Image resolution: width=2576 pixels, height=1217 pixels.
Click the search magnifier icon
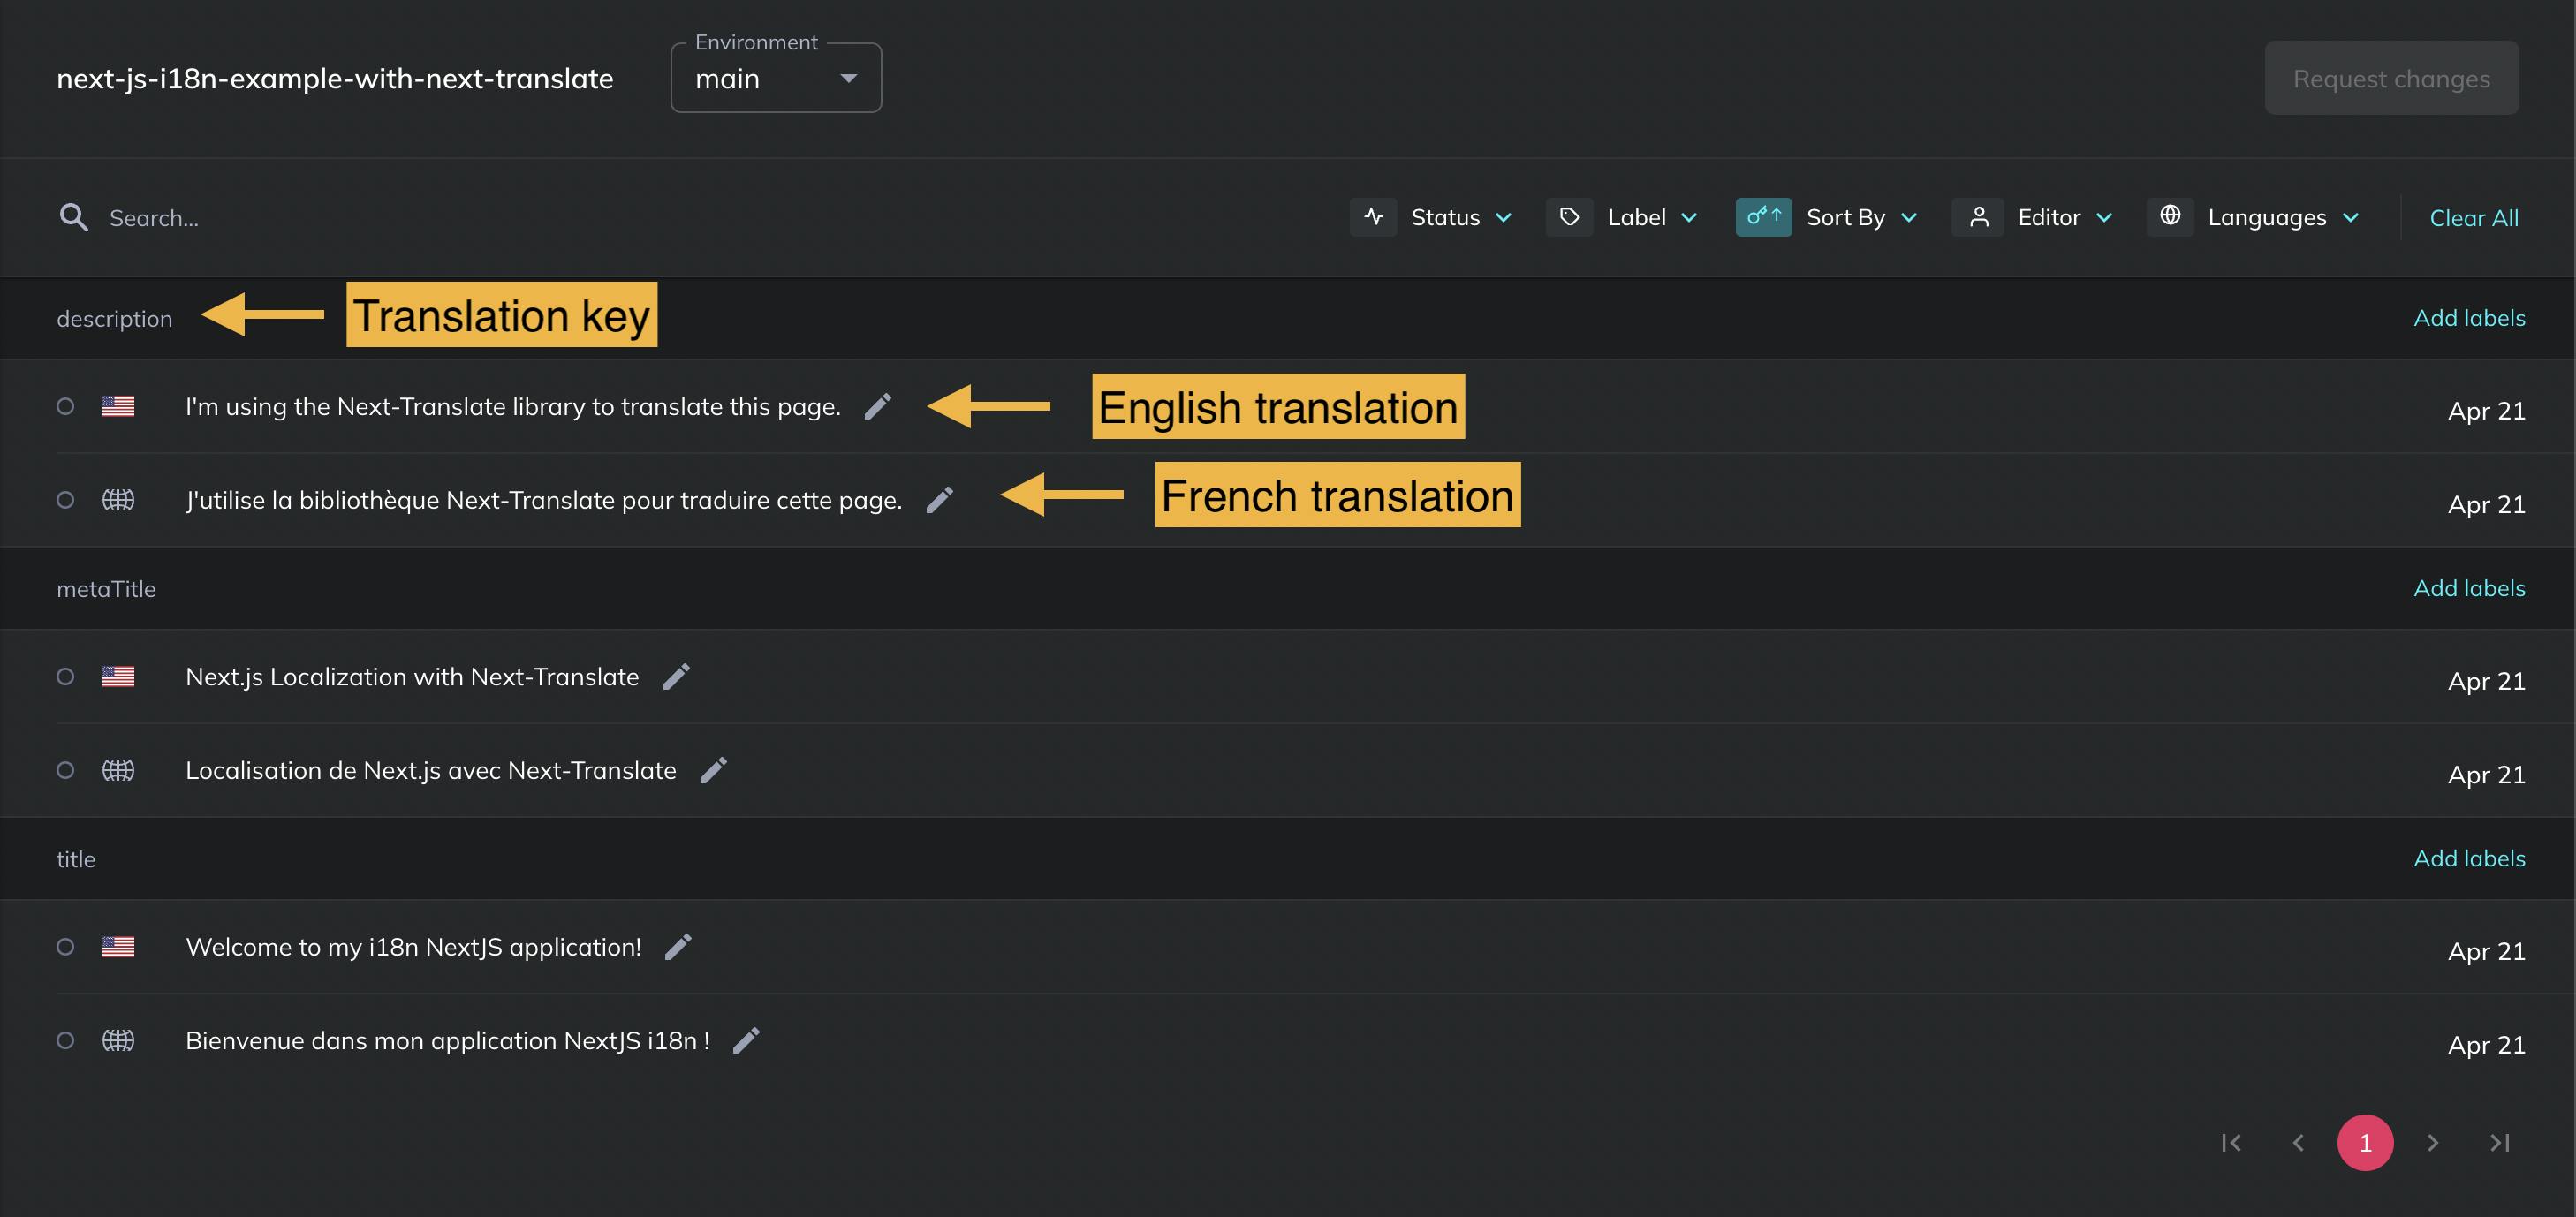point(73,217)
